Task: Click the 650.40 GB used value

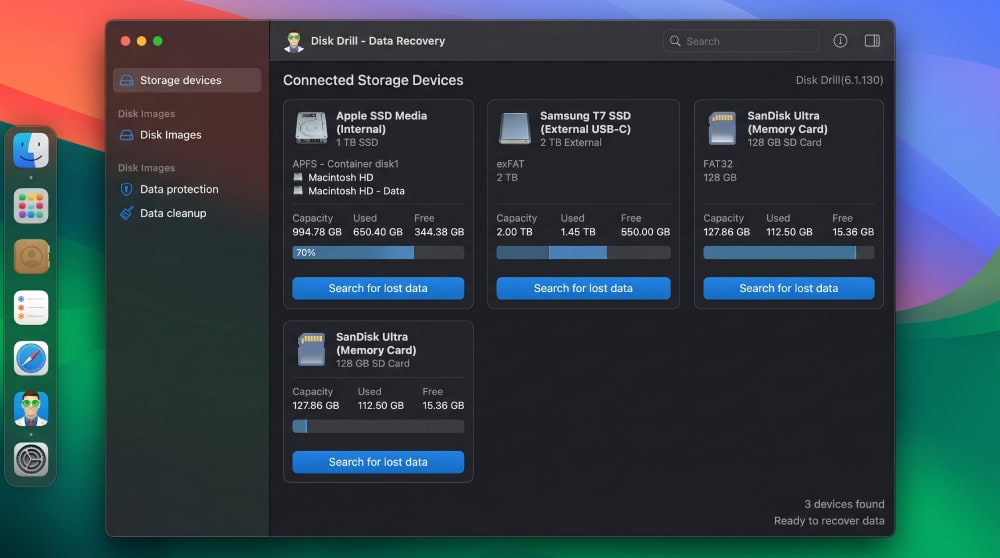Action: (x=378, y=232)
